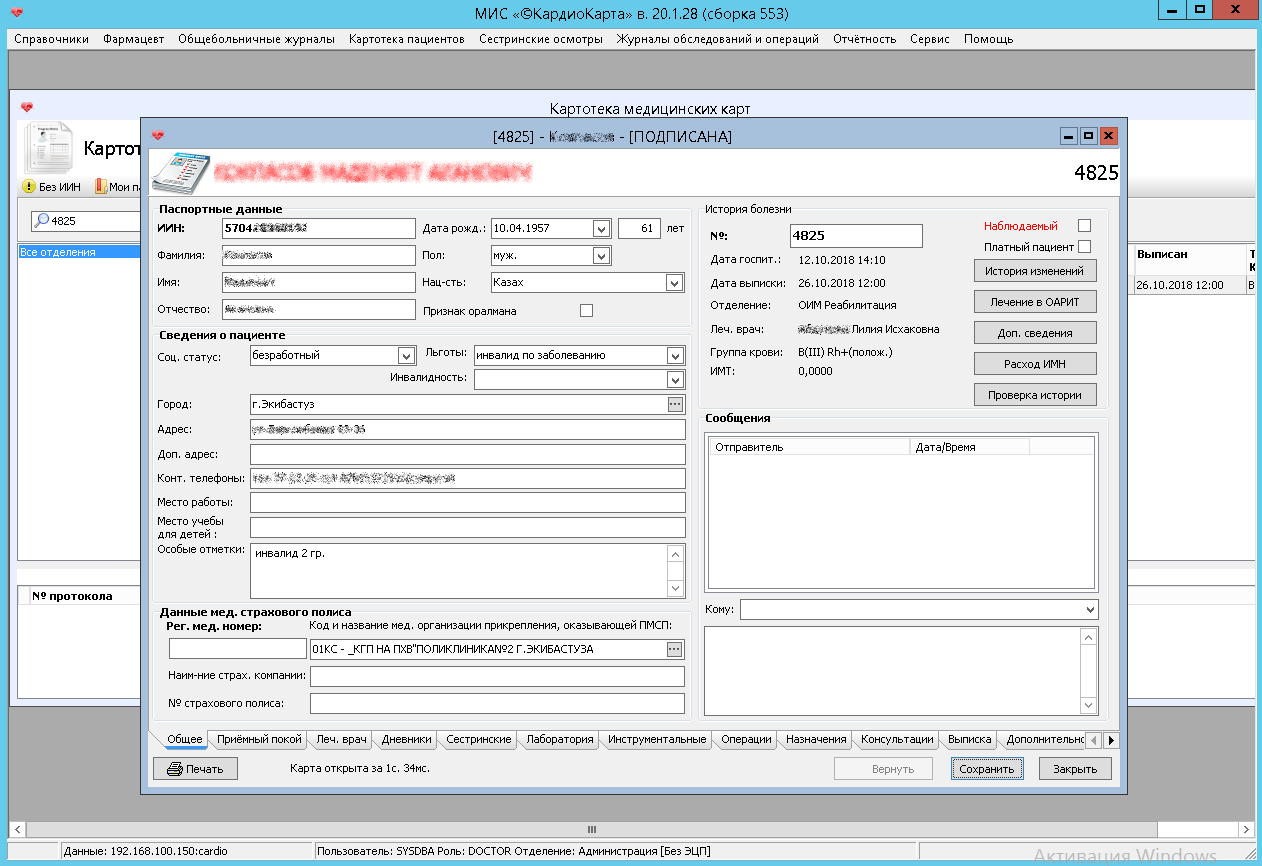The width and height of the screenshot is (1262, 866).
Task: Tick the Платный пациент checkbox
Action: [x=1084, y=247]
